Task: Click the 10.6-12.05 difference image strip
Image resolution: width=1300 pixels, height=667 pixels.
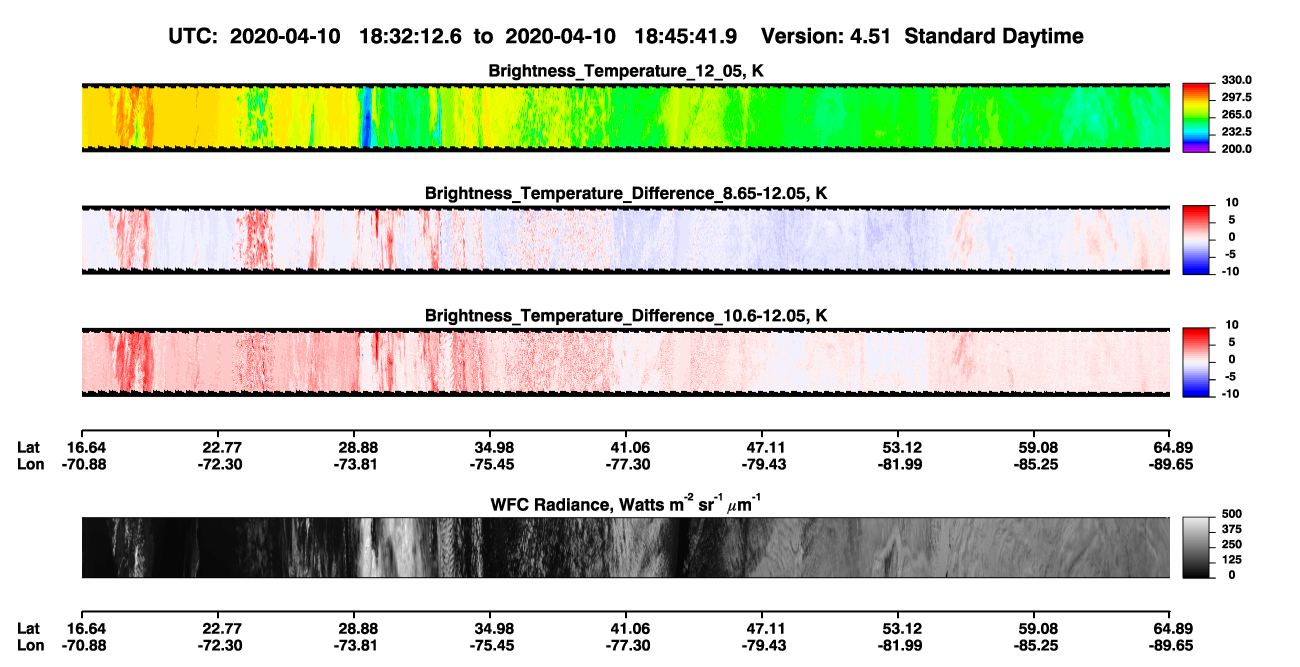Action: 626,361
